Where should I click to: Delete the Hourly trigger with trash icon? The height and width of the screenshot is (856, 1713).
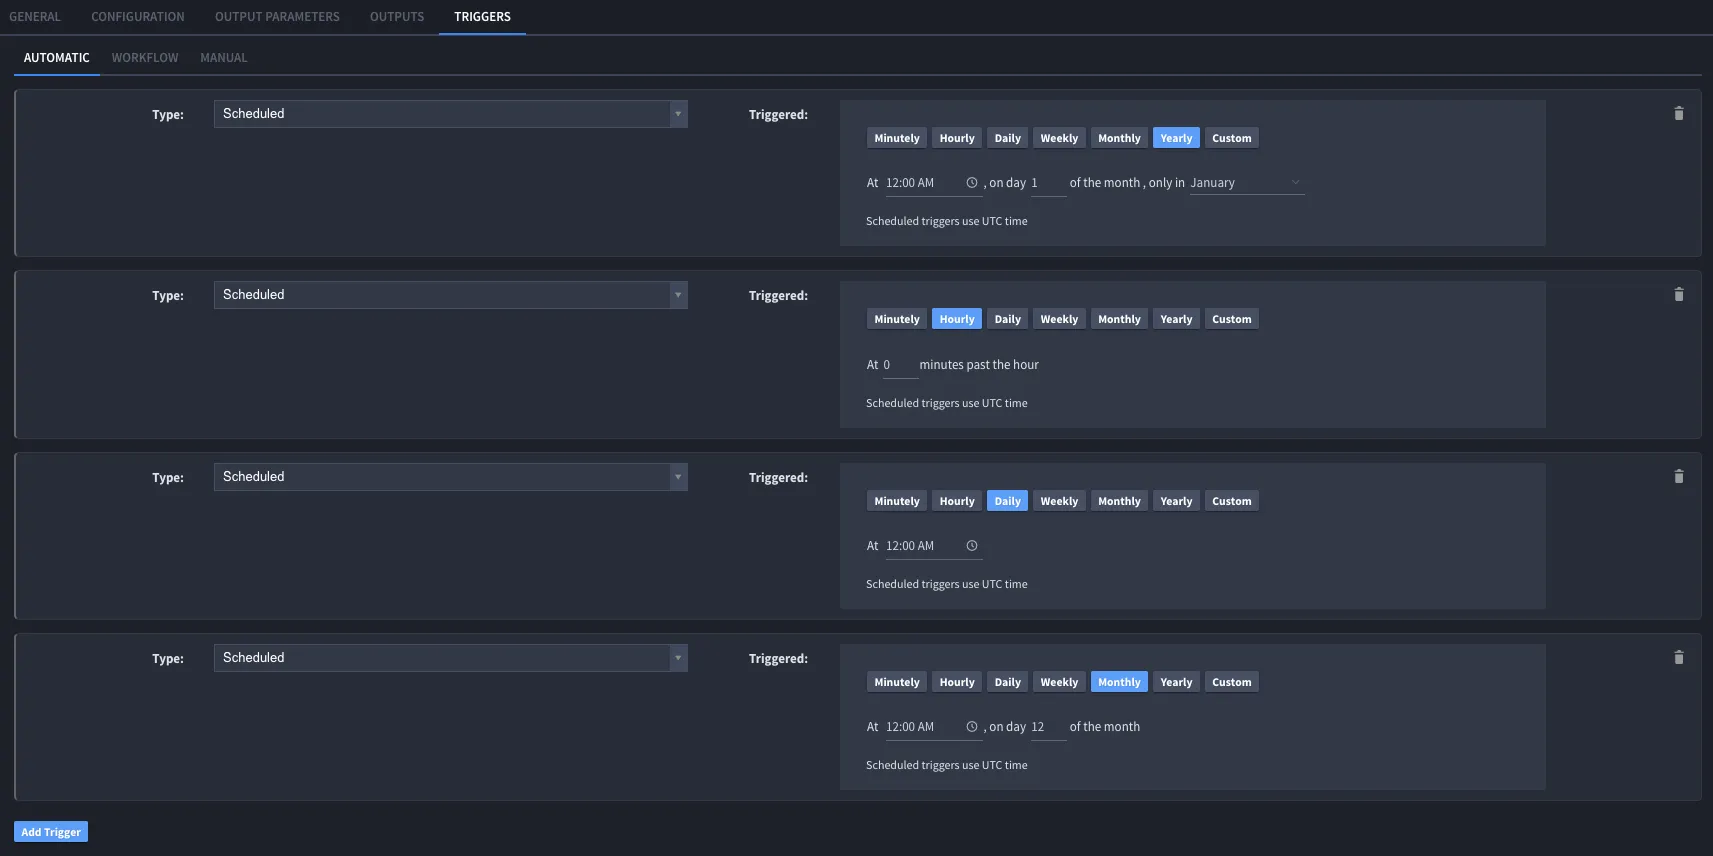click(1679, 295)
